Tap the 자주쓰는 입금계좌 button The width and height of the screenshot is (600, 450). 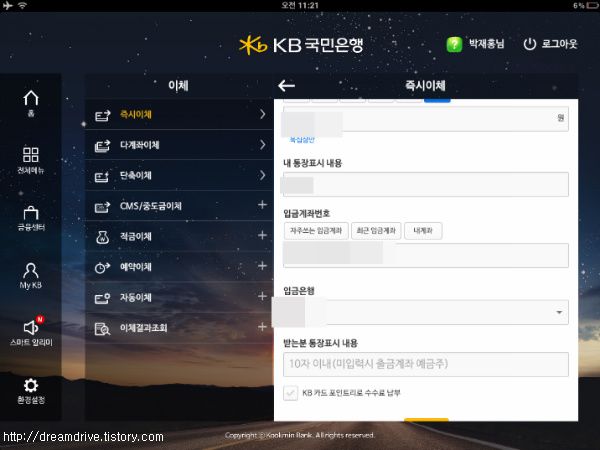[316, 231]
